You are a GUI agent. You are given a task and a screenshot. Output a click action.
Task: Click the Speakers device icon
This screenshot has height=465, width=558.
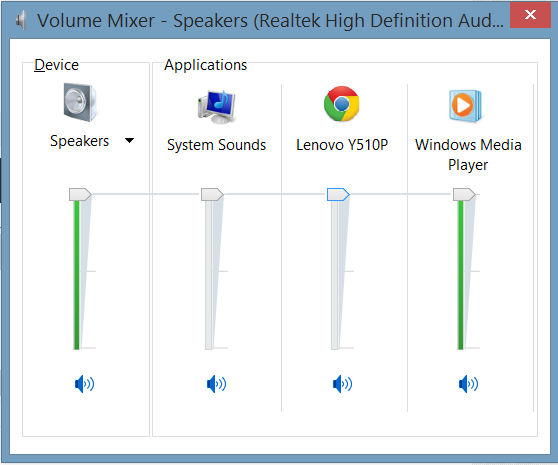tap(80, 102)
